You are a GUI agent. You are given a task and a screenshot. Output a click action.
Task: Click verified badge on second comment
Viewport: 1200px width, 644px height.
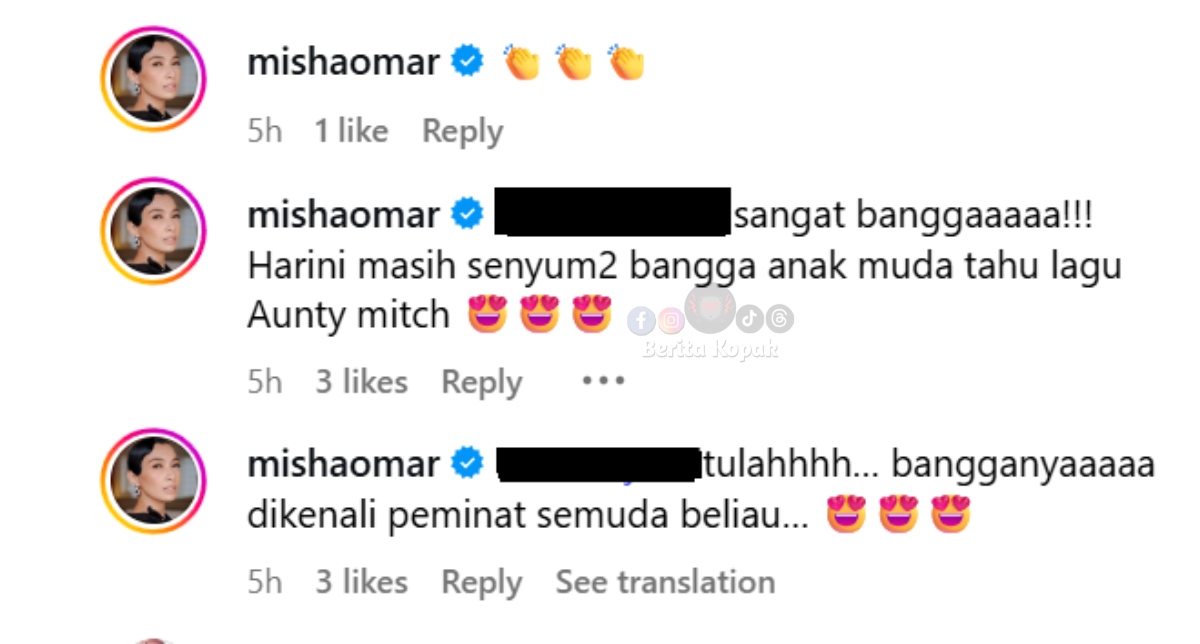[x=467, y=214]
